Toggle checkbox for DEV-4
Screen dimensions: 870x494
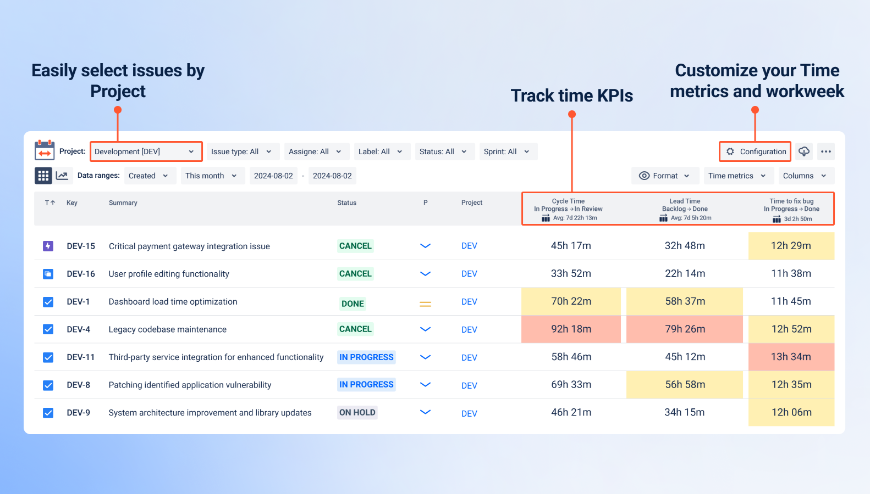(x=48, y=329)
